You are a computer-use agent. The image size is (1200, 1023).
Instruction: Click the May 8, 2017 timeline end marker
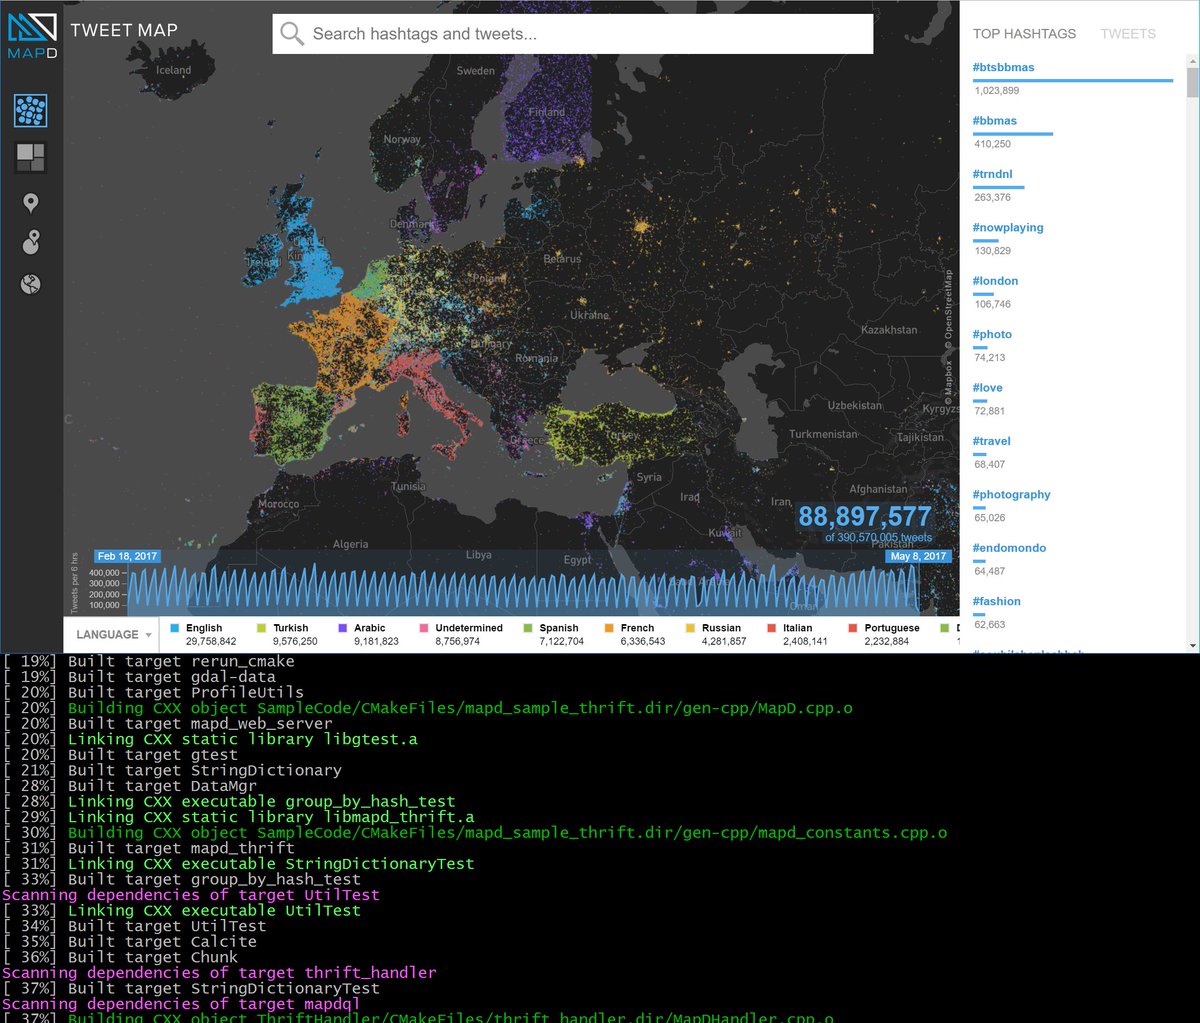click(x=918, y=556)
